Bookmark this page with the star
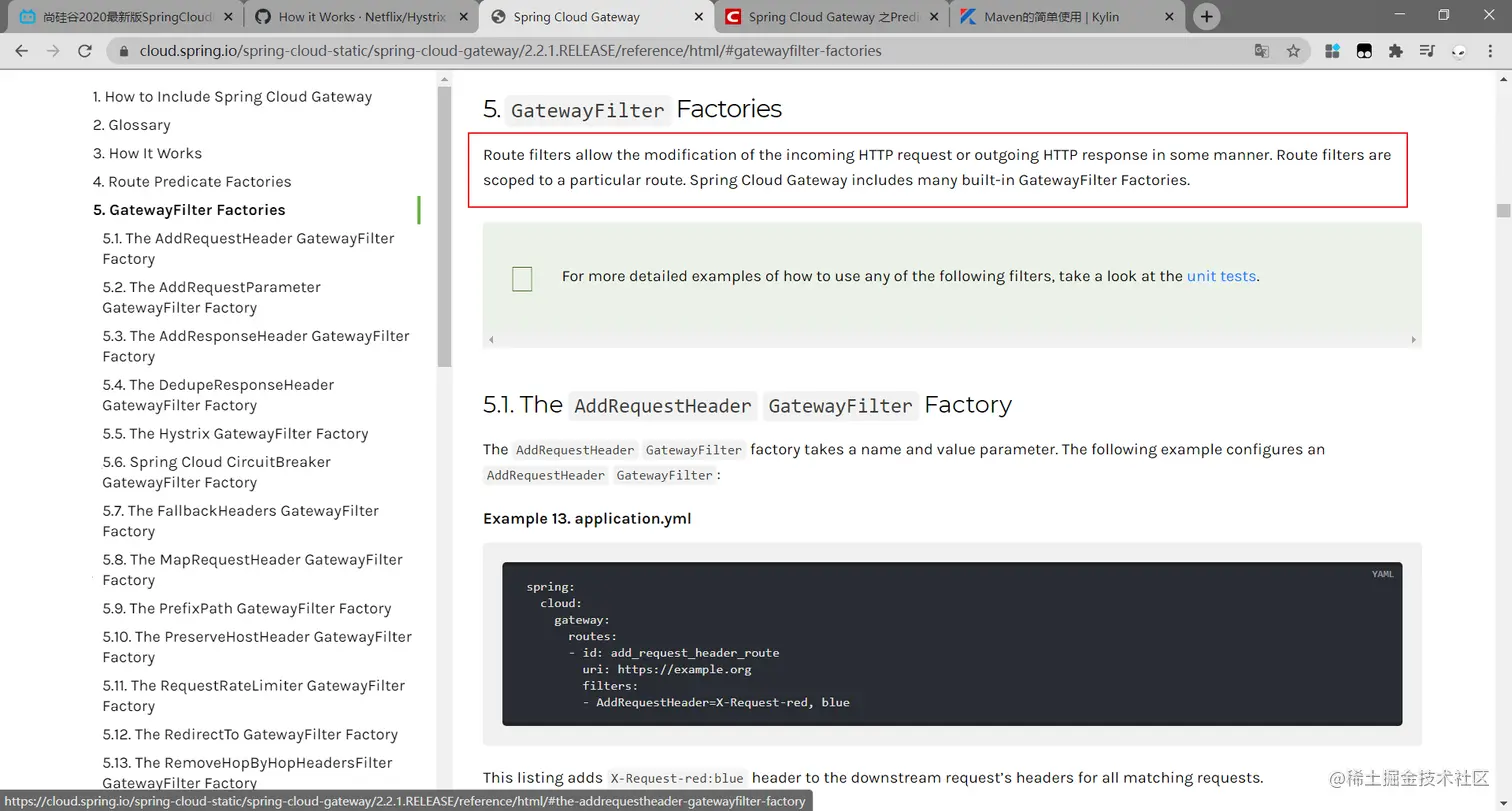The height and width of the screenshot is (811, 1512). pyautogui.click(x=1293, y=51)
